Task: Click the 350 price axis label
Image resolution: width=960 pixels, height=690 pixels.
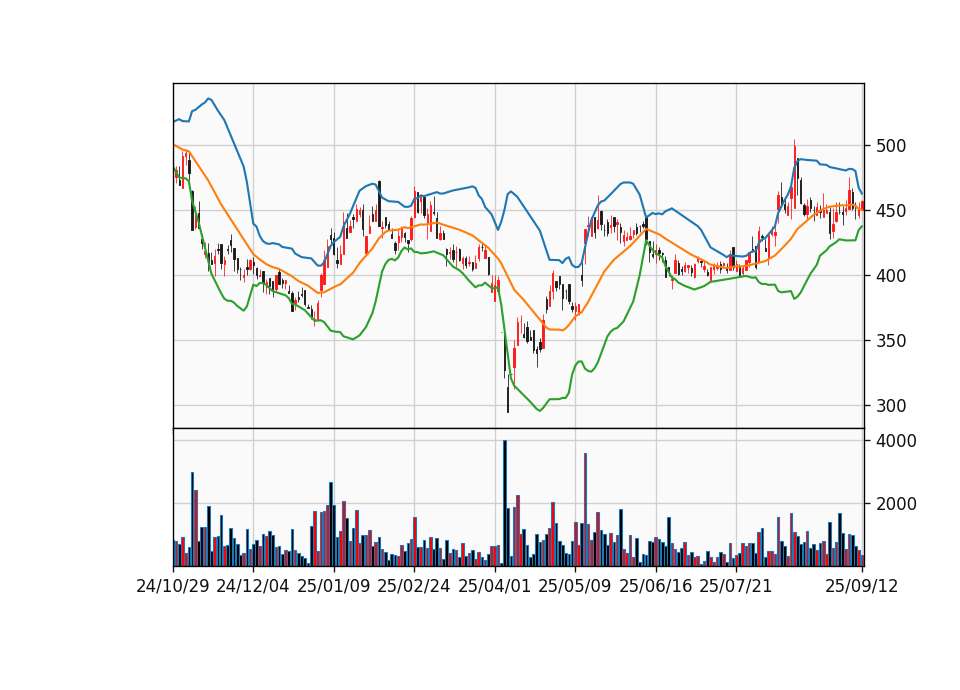Action: (x=891, y=341)
